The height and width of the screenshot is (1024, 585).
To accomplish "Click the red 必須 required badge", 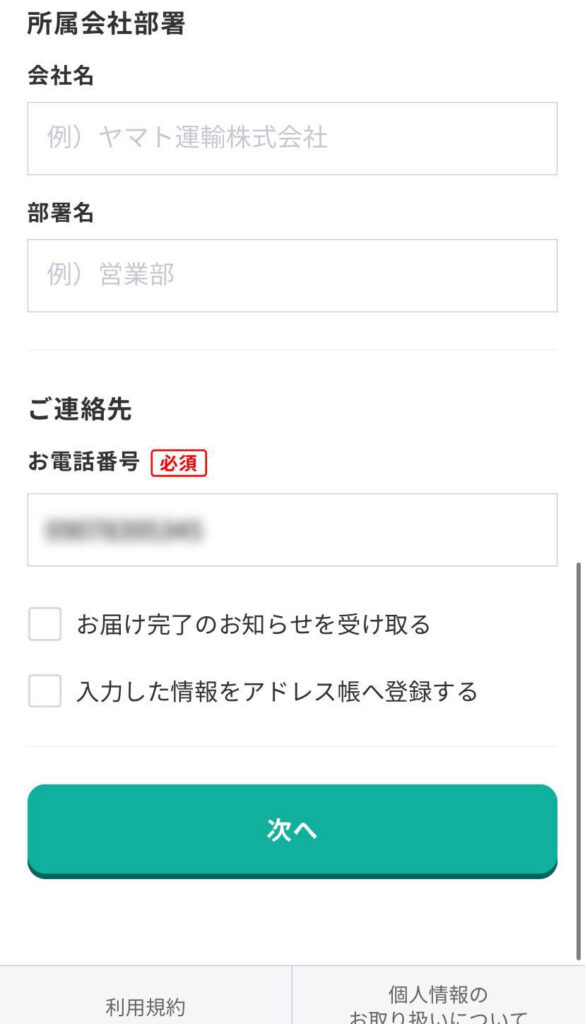I will coord(179,463).
